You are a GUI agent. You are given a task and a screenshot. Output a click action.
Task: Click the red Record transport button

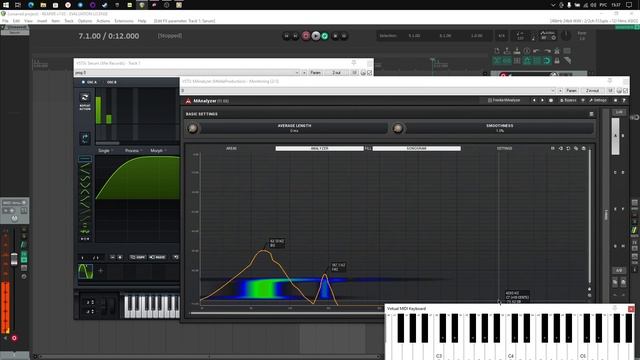[306, 36]
